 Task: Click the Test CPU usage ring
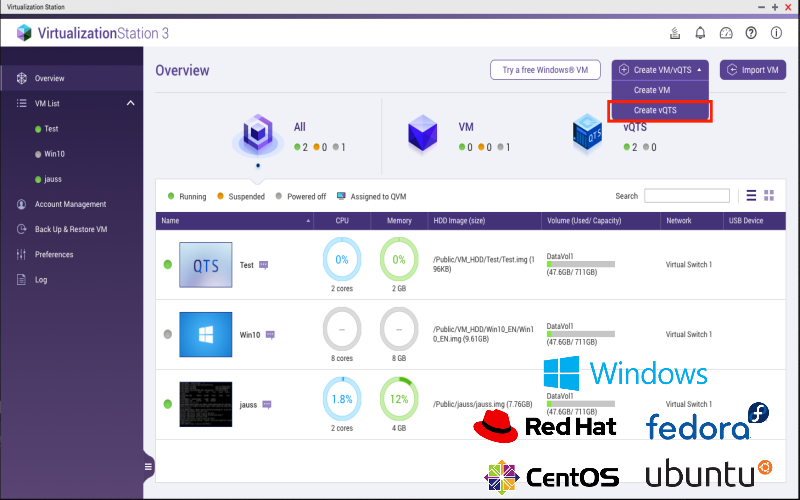342,259
